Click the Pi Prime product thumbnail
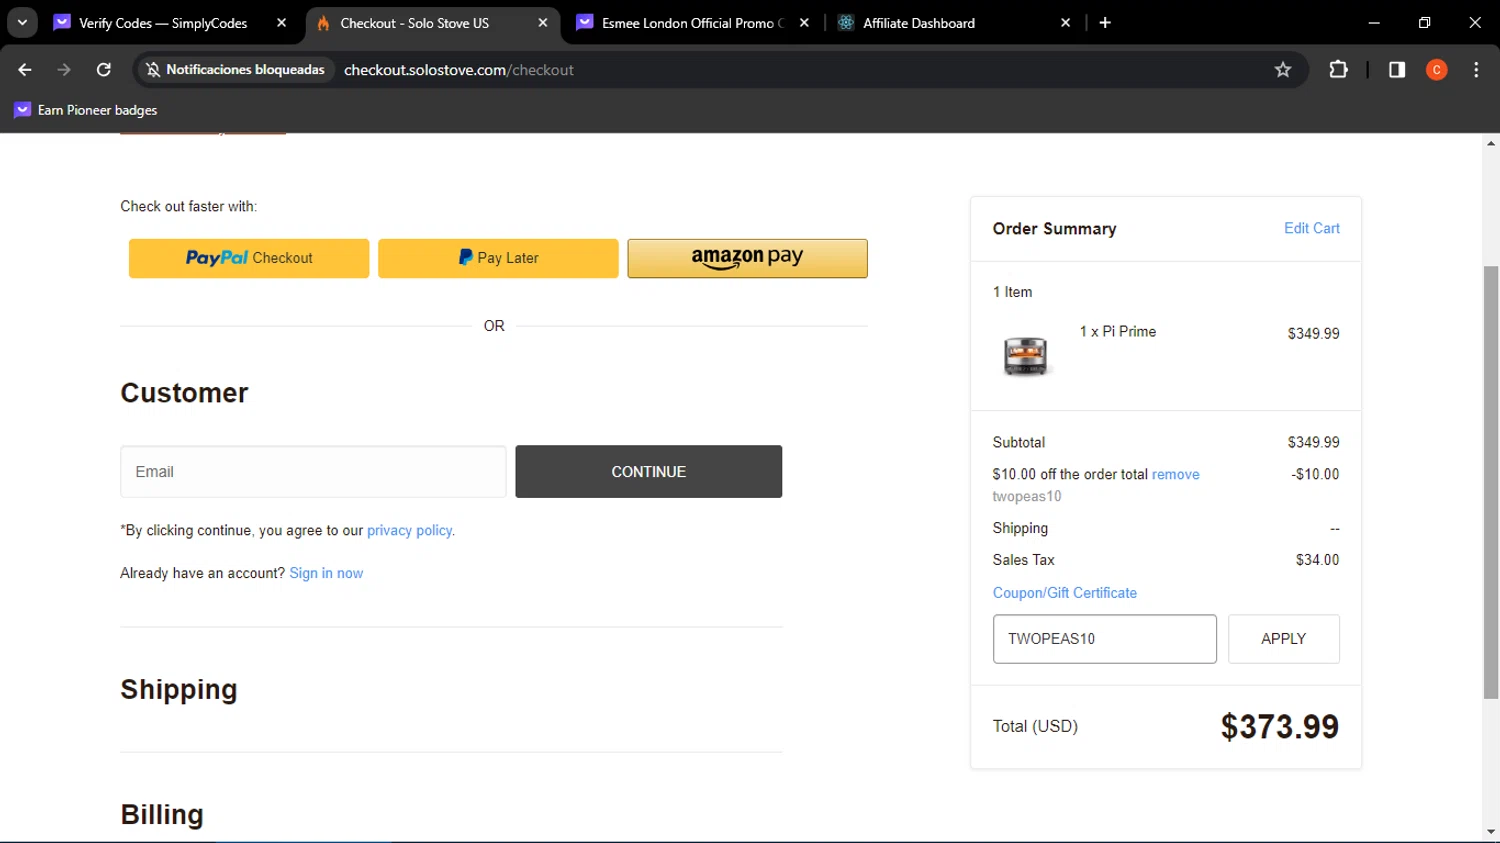1500x843 pixels. tap(1025, 355)
